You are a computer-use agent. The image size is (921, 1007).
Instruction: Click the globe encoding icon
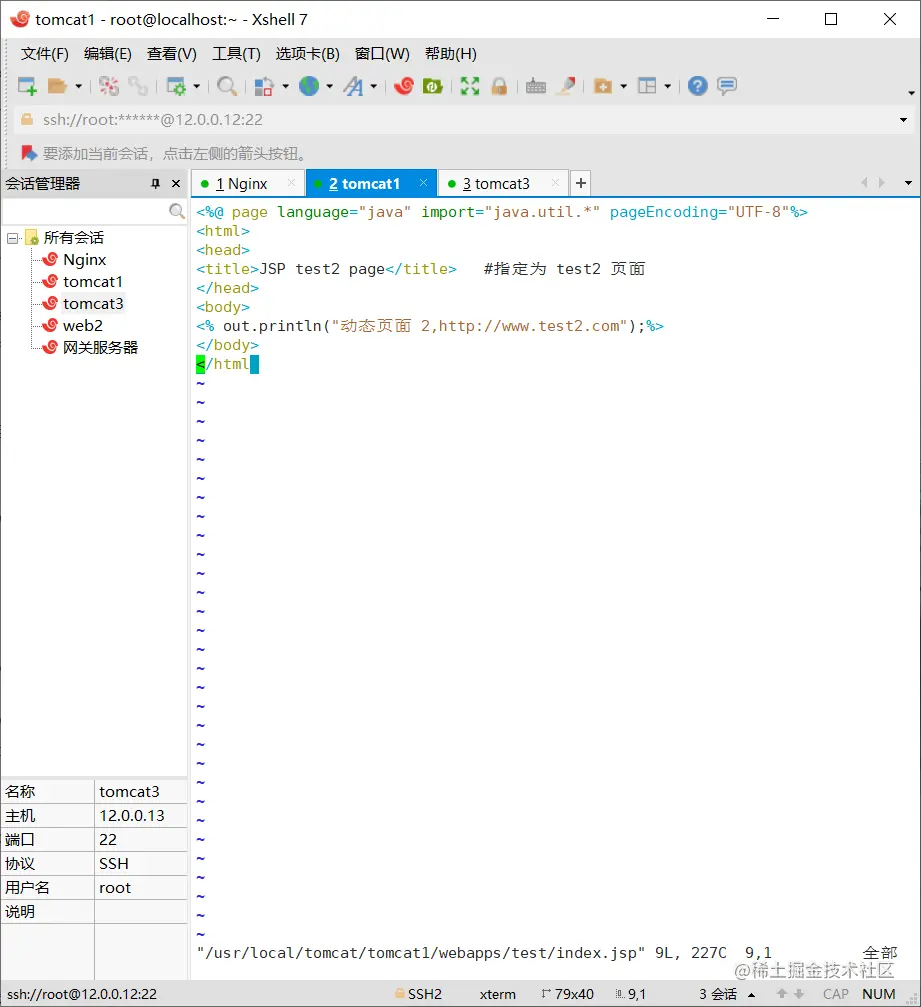coord(309,85)
